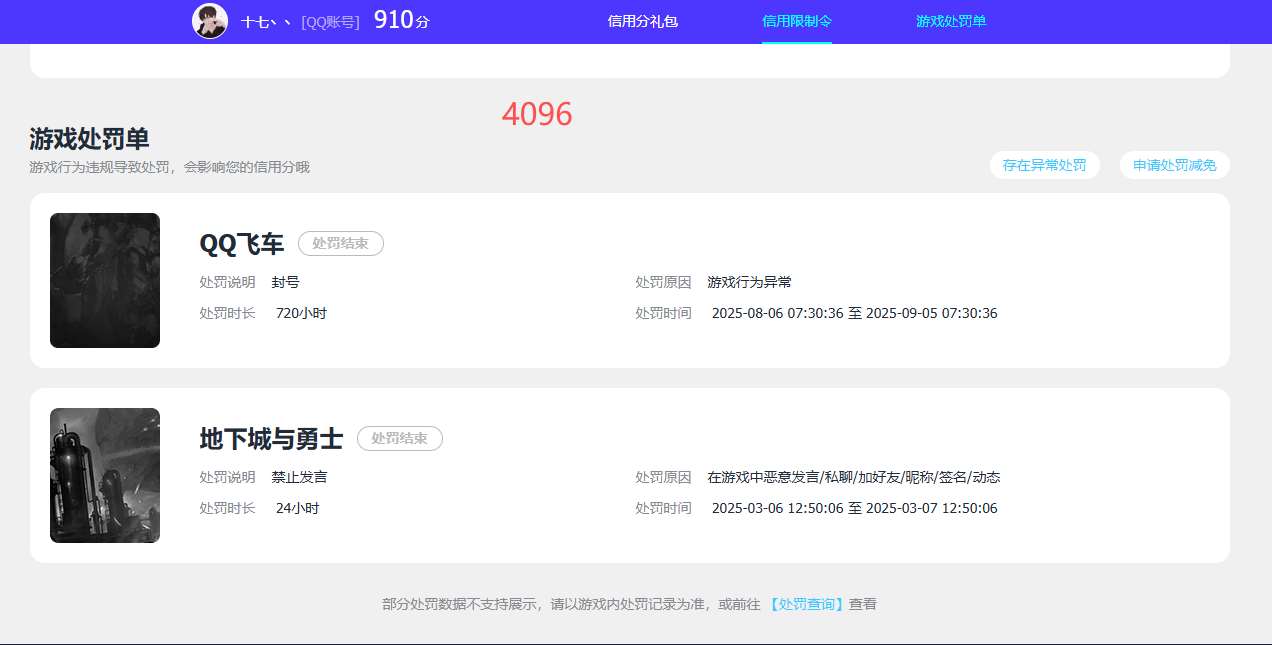Open the 游戏处罚单 navigation item
The width and height of the screenshot is (1272, 645).
(x=950, y=21)
